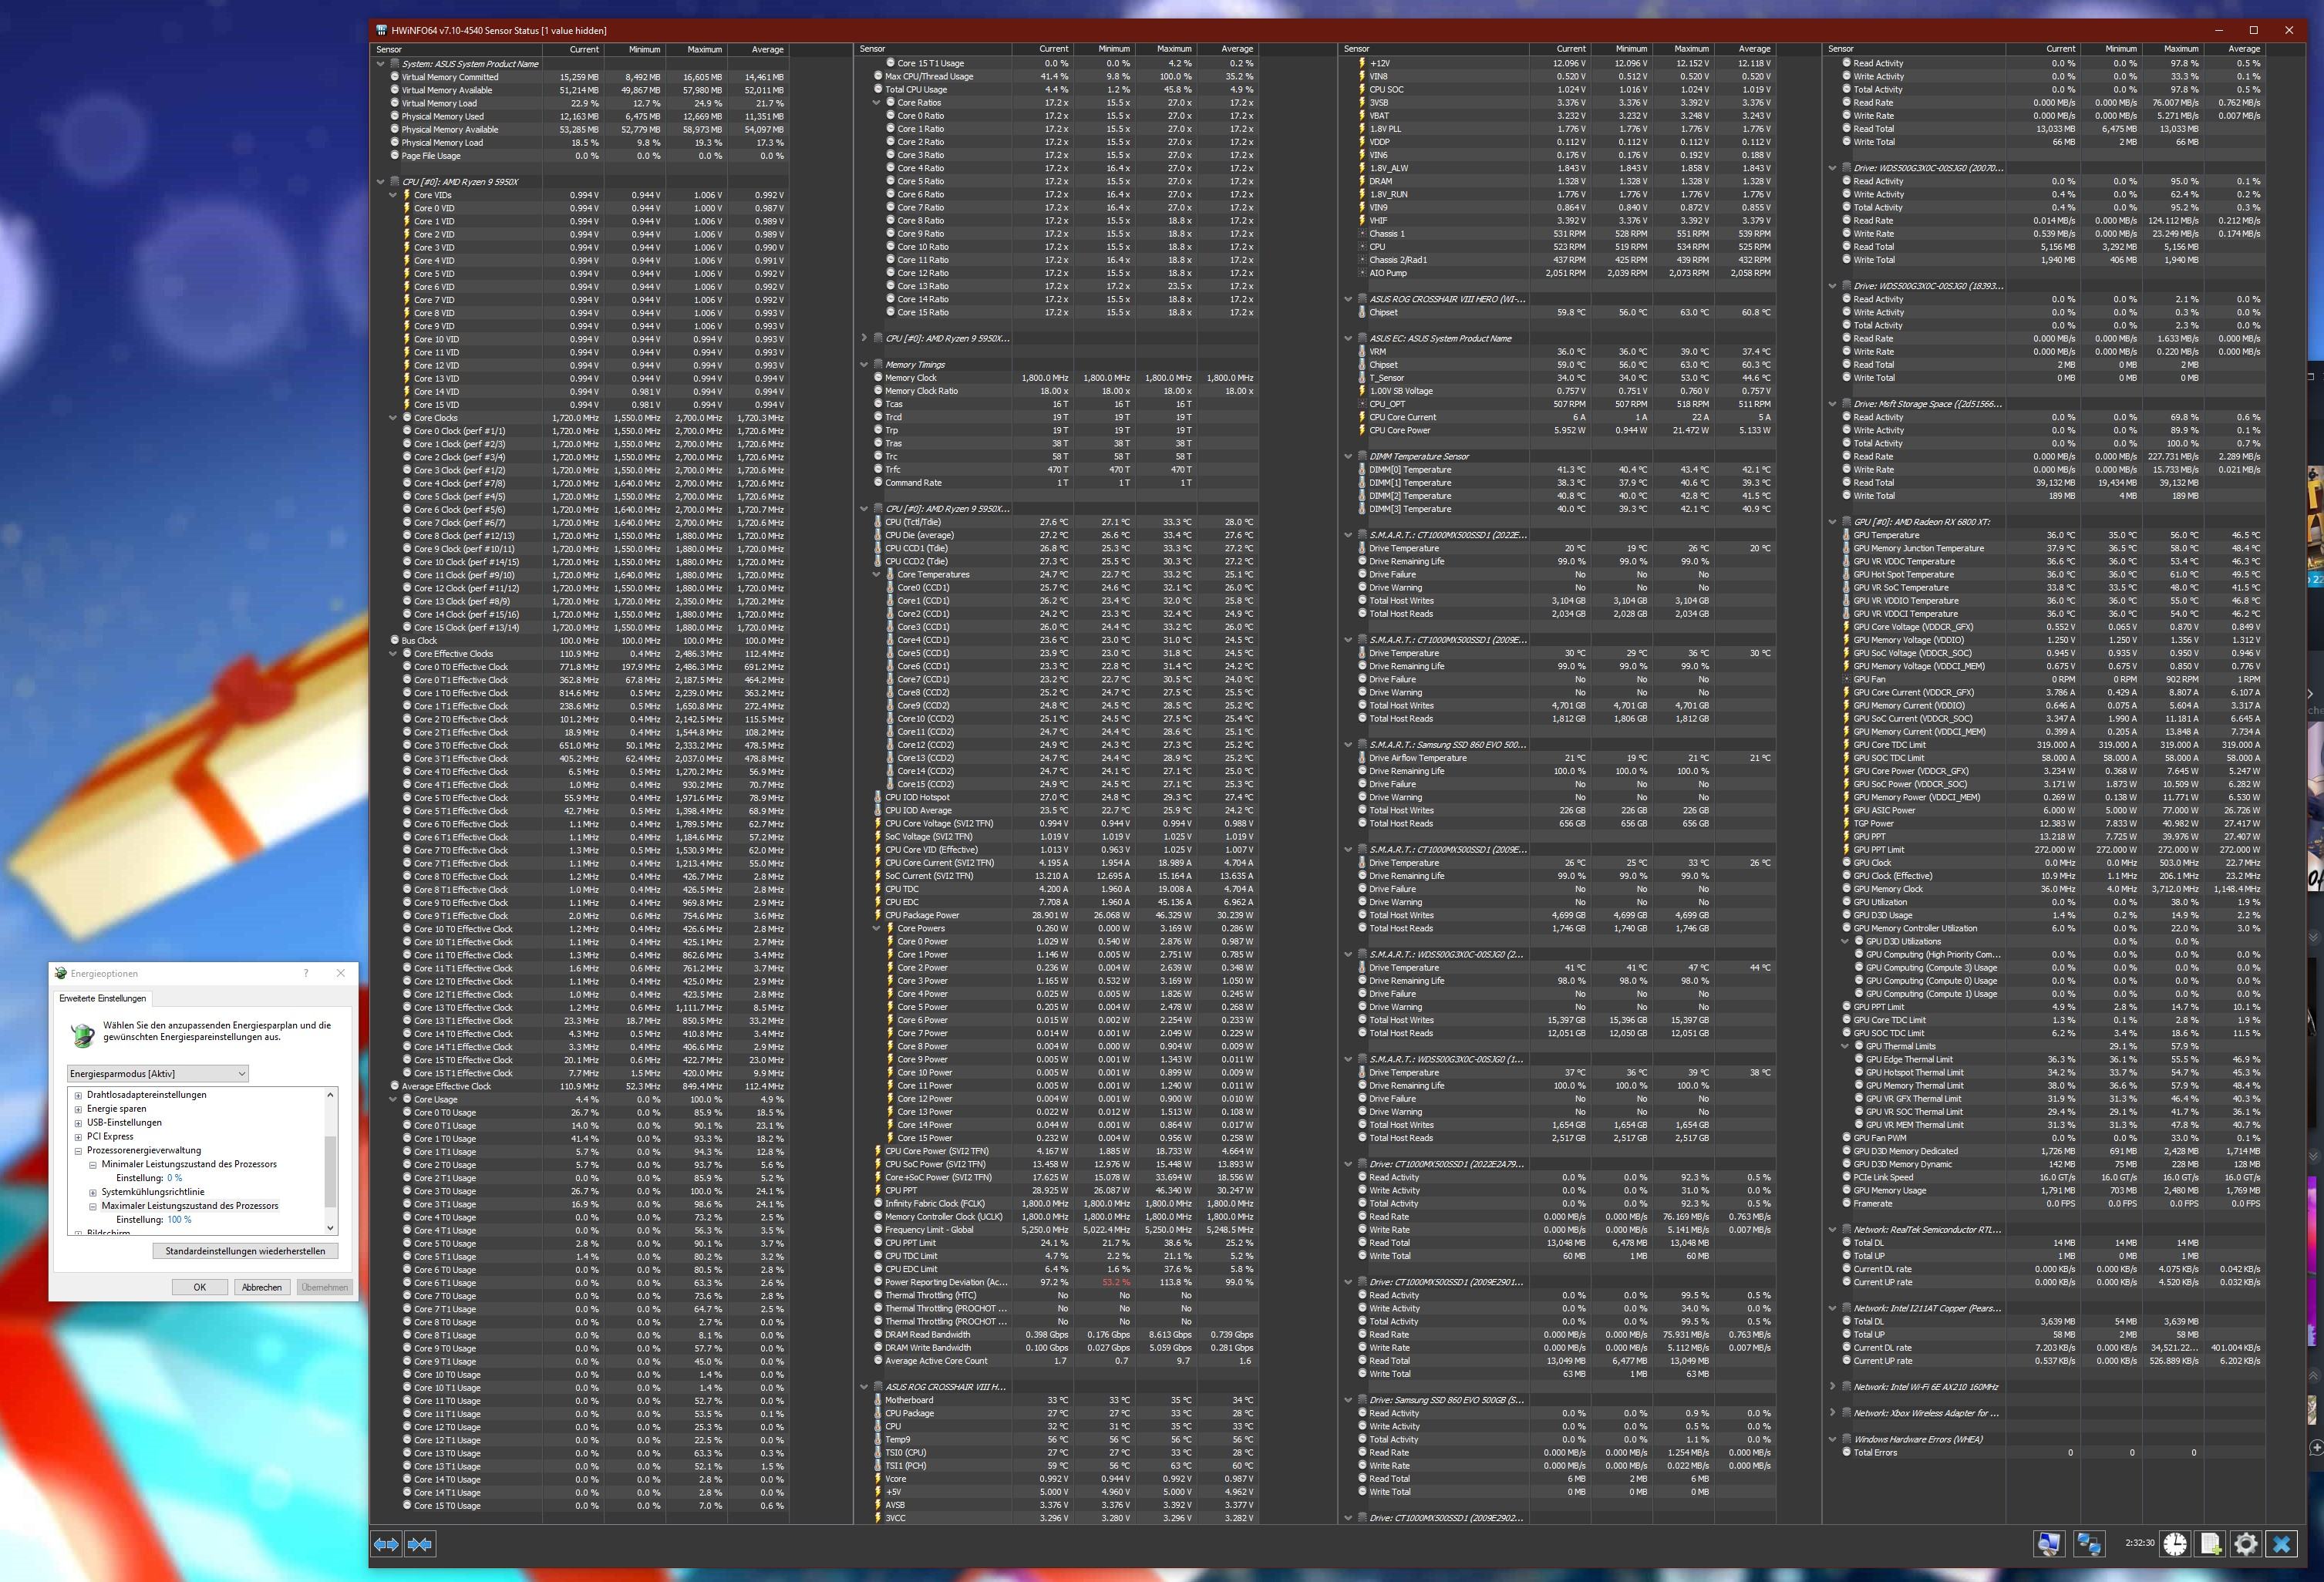Collapse Windows Hardware Errors (WHEA) section

pyautogui.click(x=1832, y=1439)
